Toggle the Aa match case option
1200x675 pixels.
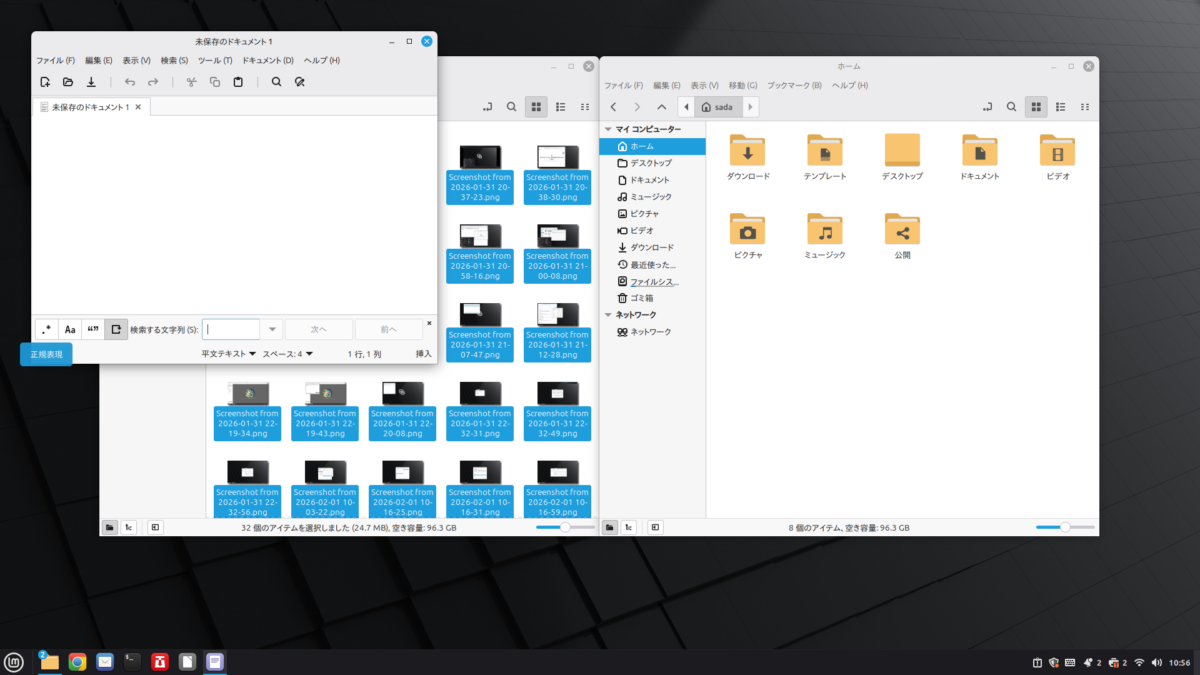[69, 329]
